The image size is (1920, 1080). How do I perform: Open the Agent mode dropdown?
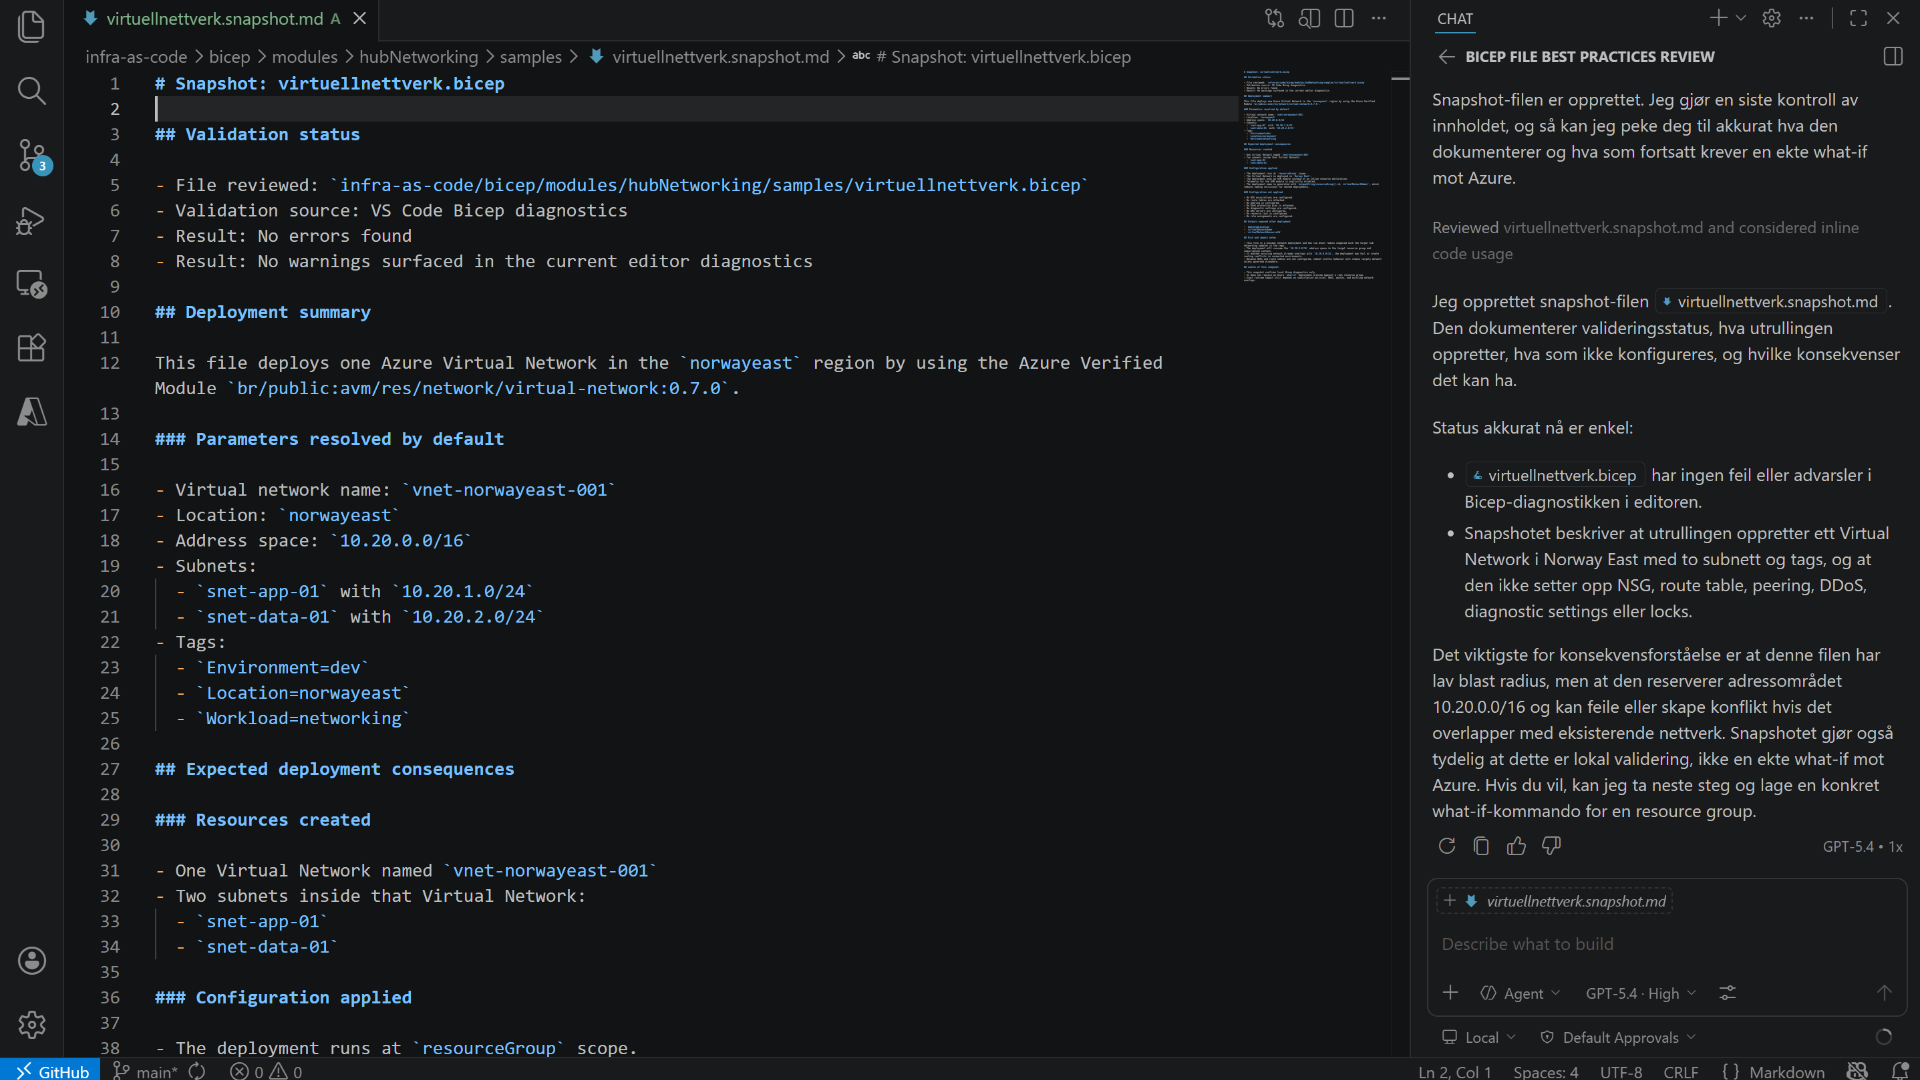tap(1521, 993)
